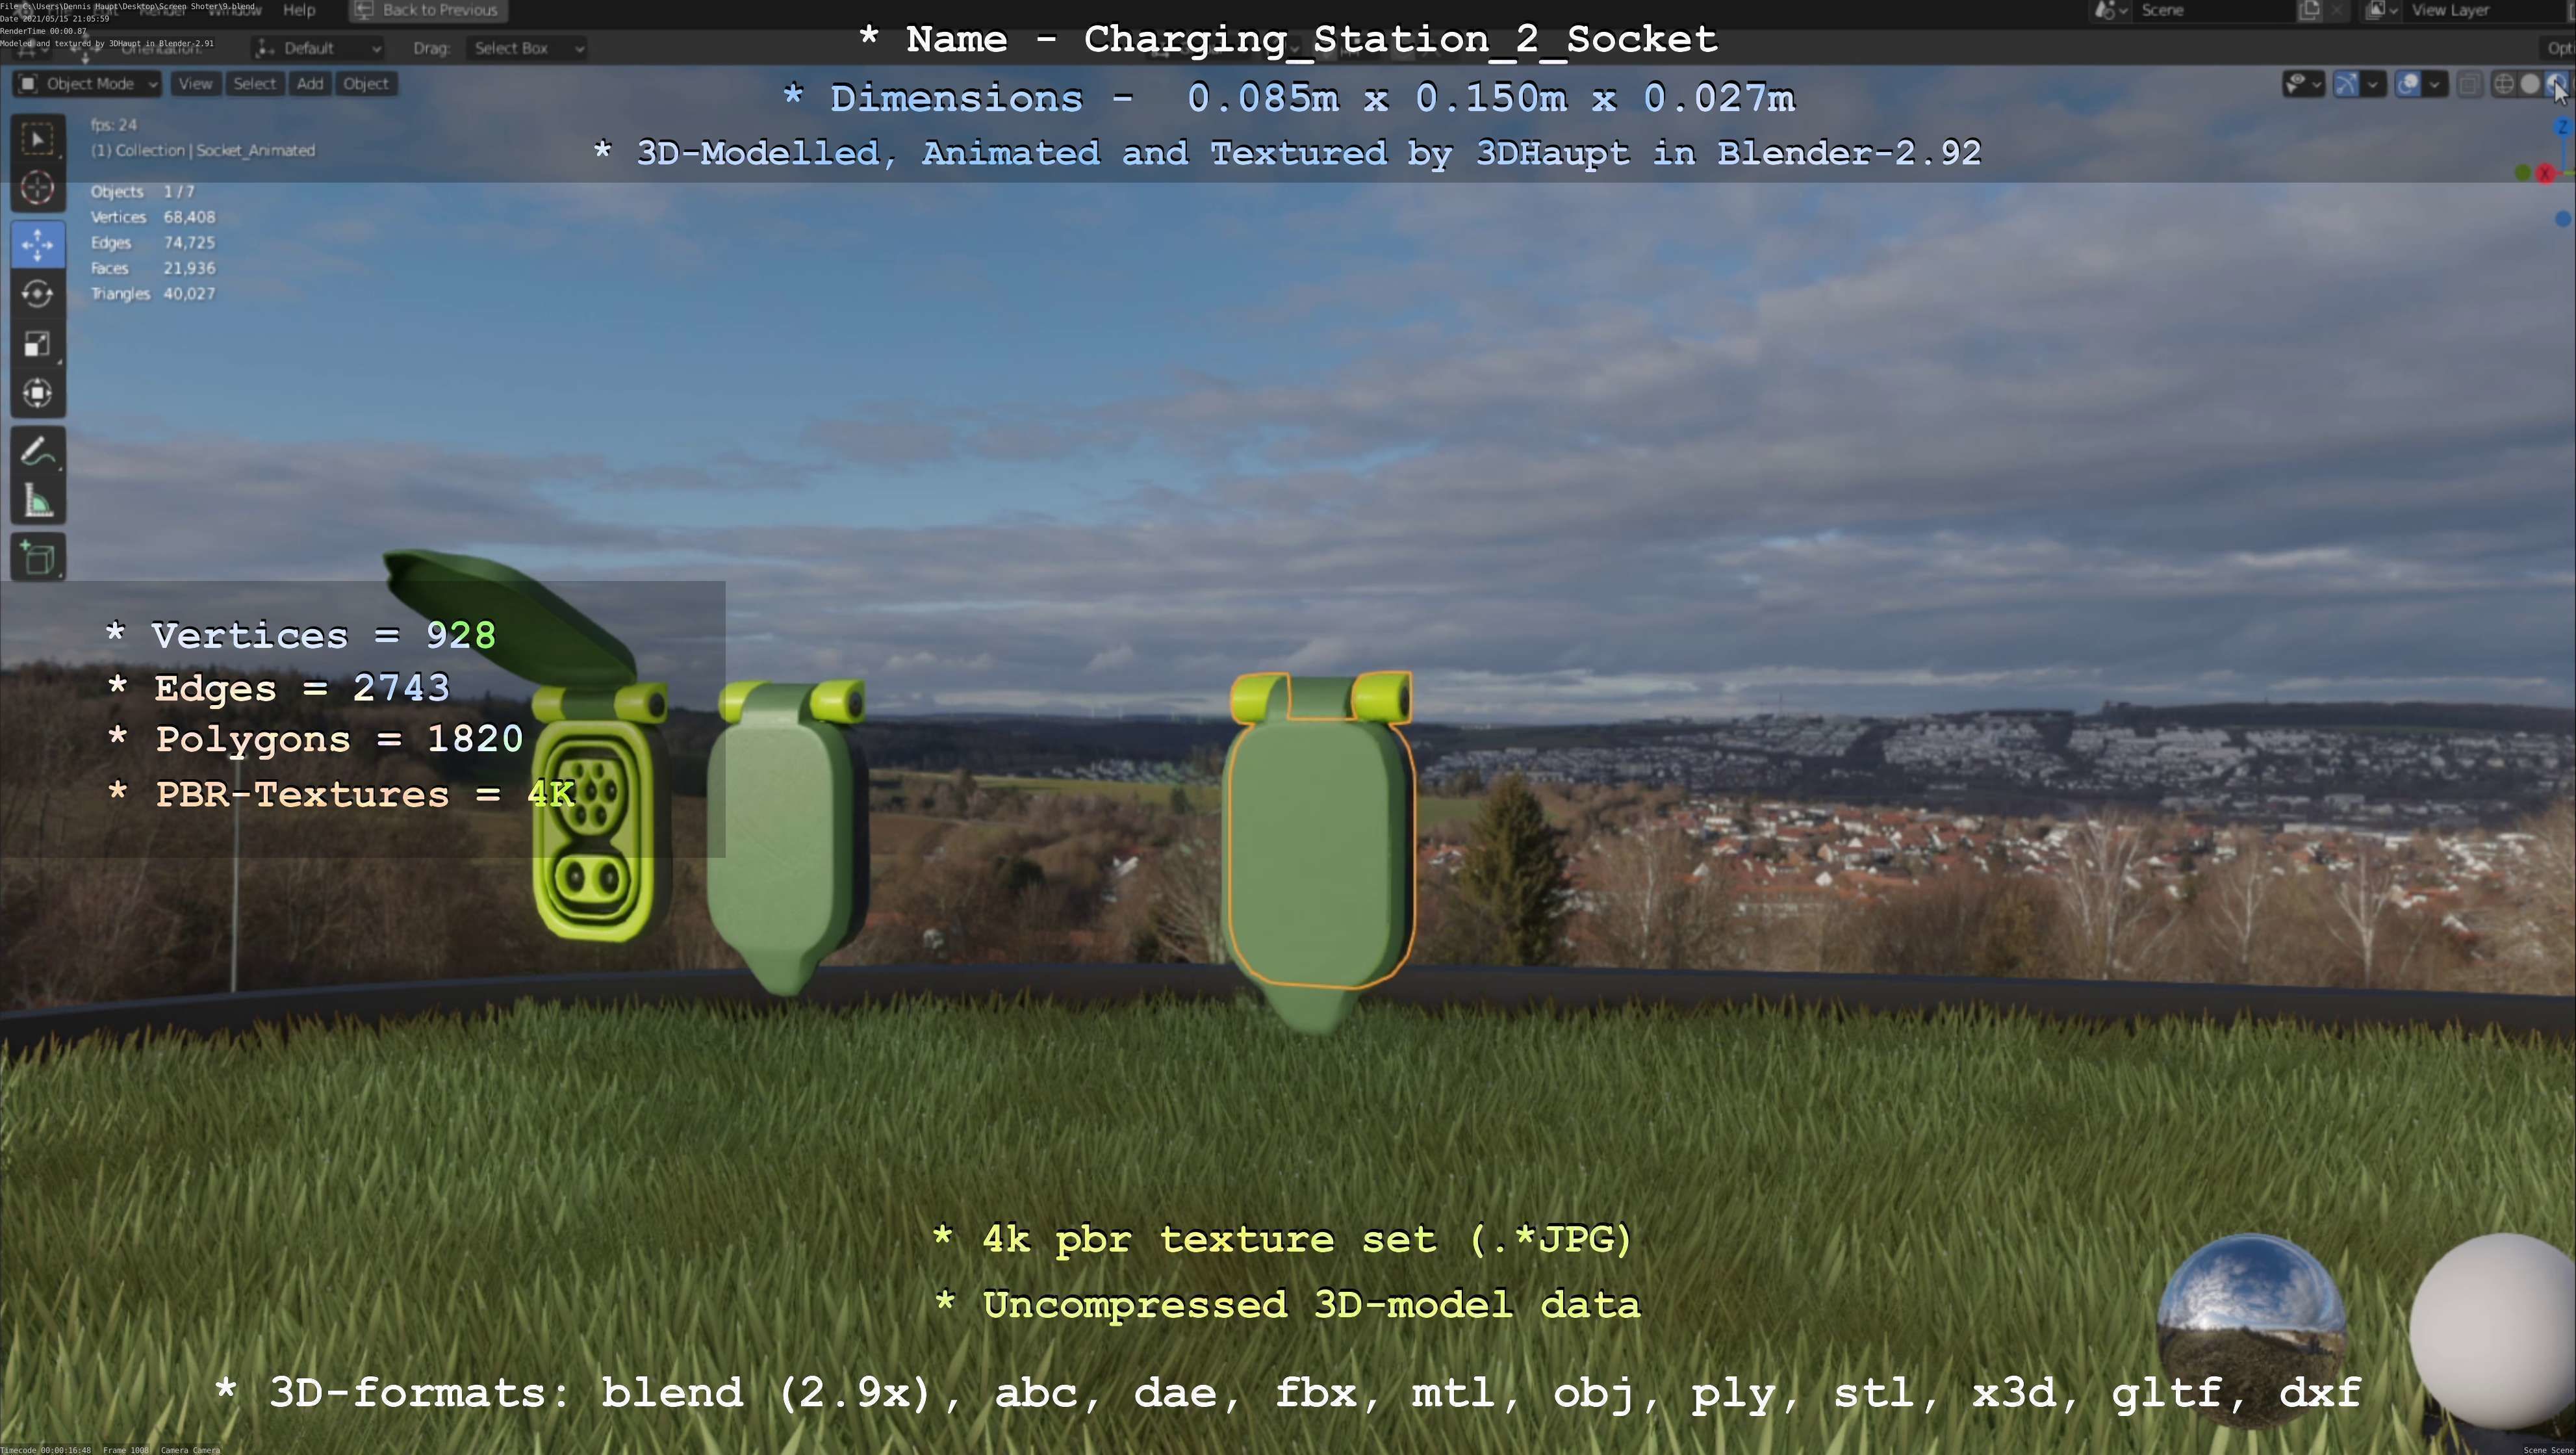This screenshot has height=1455, width=2576.
Task: Select the Scale tool
Action: (38, 344)
